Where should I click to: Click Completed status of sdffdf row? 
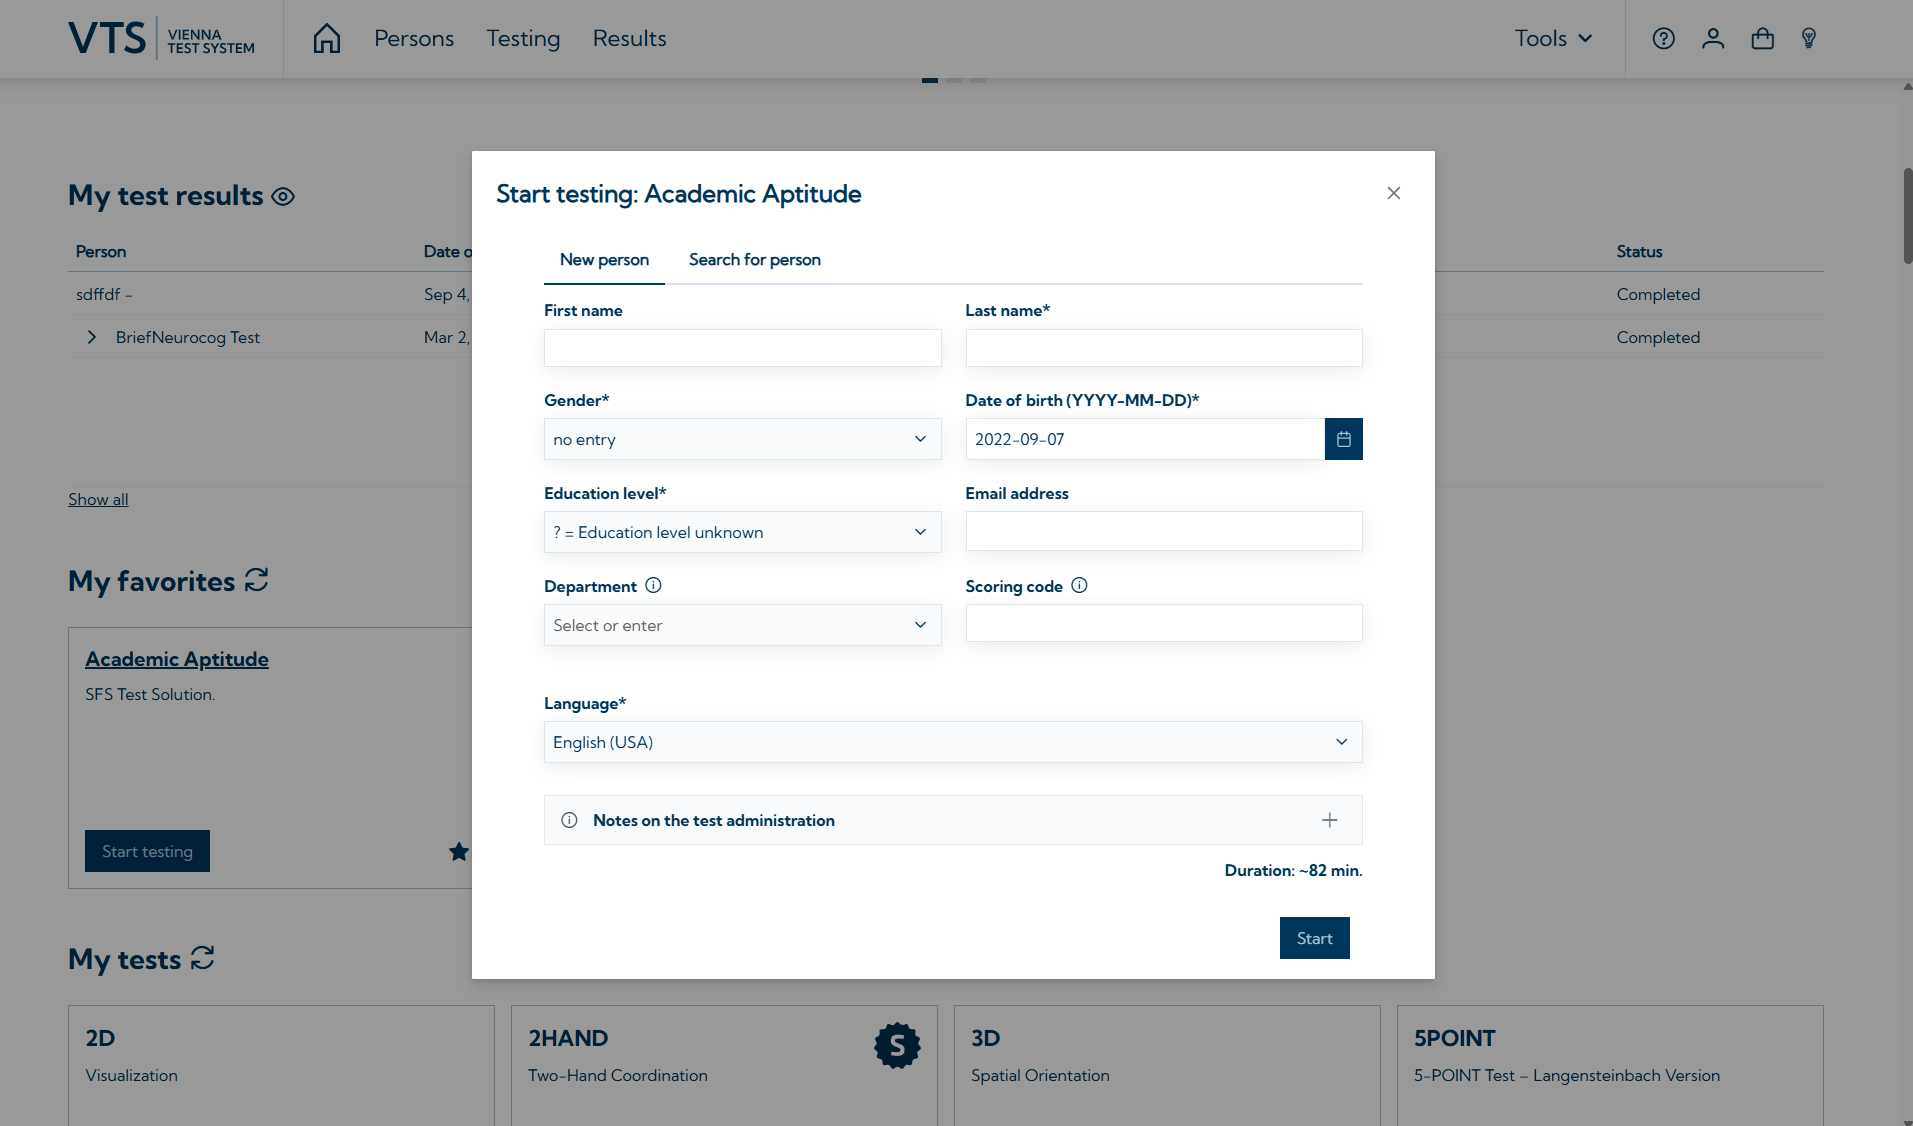tap(1658, 294)
